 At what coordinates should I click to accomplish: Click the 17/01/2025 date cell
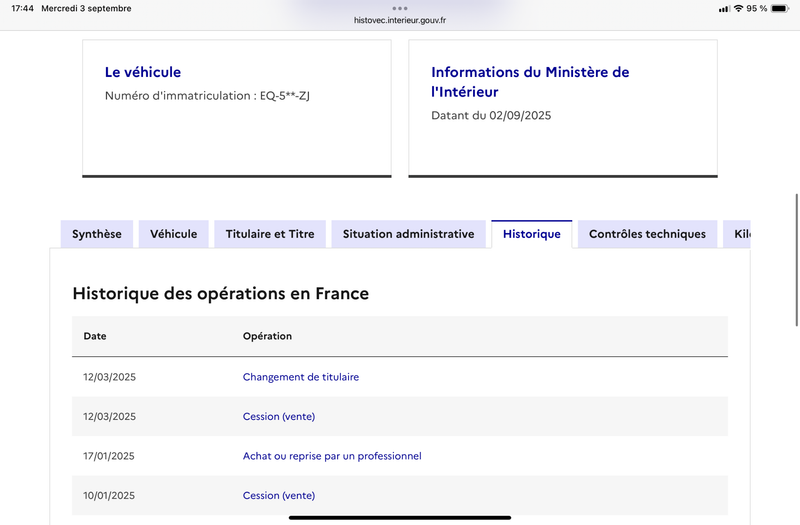[109, 456]
